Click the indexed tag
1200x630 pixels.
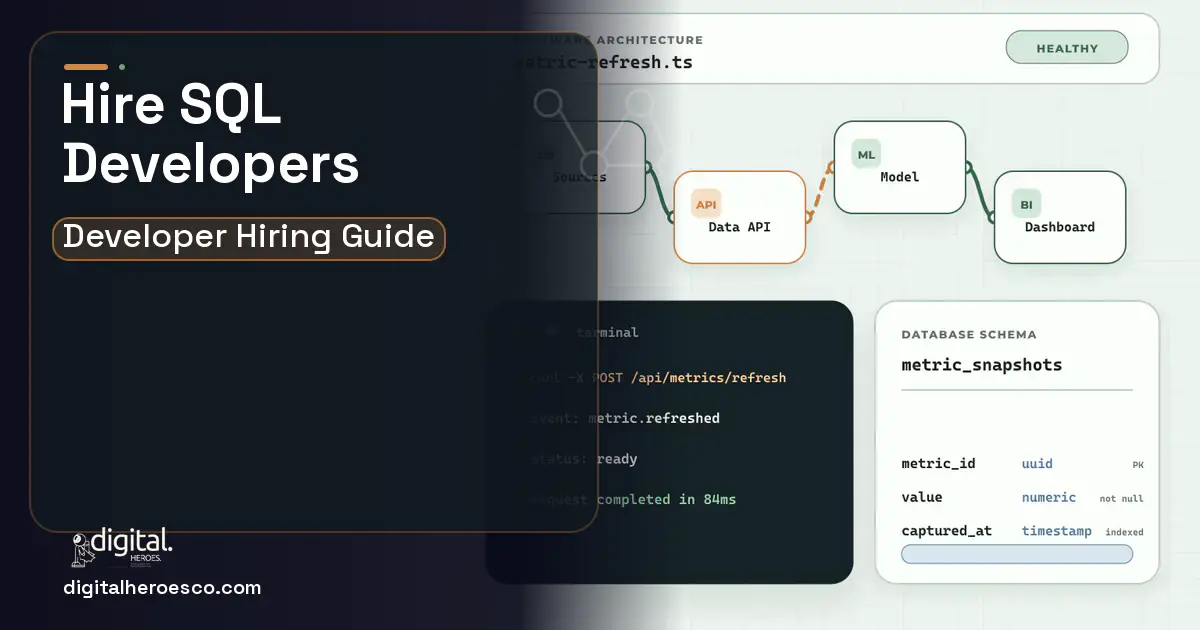(1124, 533)
